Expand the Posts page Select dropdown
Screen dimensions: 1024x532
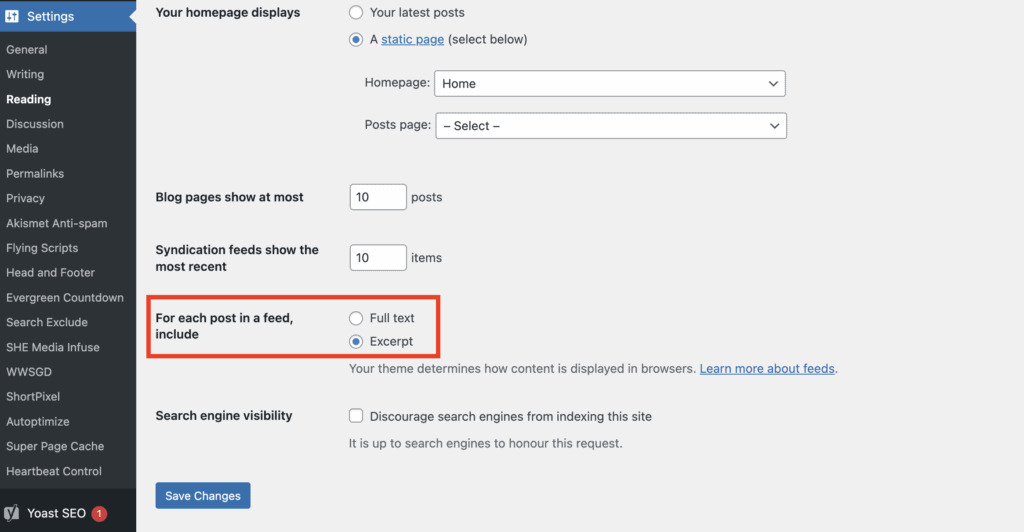[x=611, y=126]
